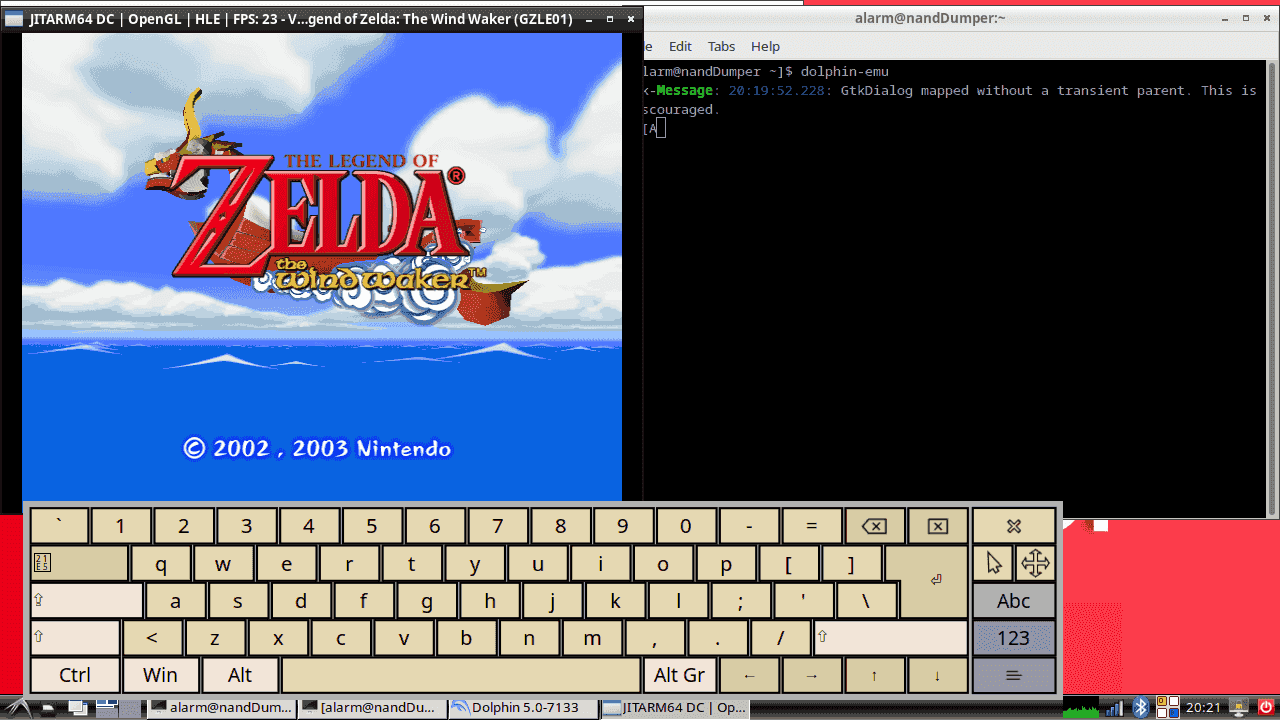Open the network signal icon in the tray
The height and width of the screenshot is (720, 1280).
point(1114,708)
